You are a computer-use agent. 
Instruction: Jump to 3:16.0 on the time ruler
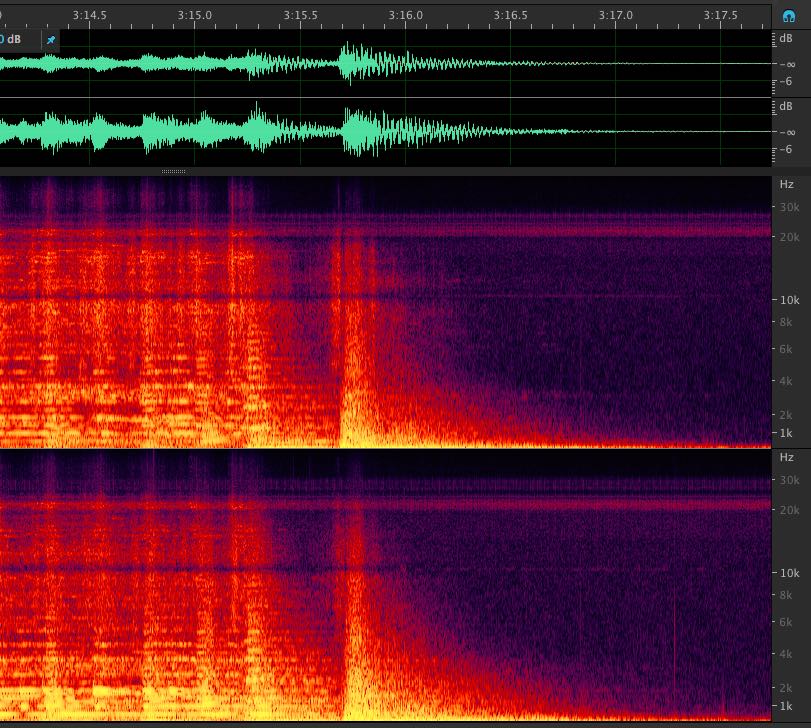coord(405,15)
